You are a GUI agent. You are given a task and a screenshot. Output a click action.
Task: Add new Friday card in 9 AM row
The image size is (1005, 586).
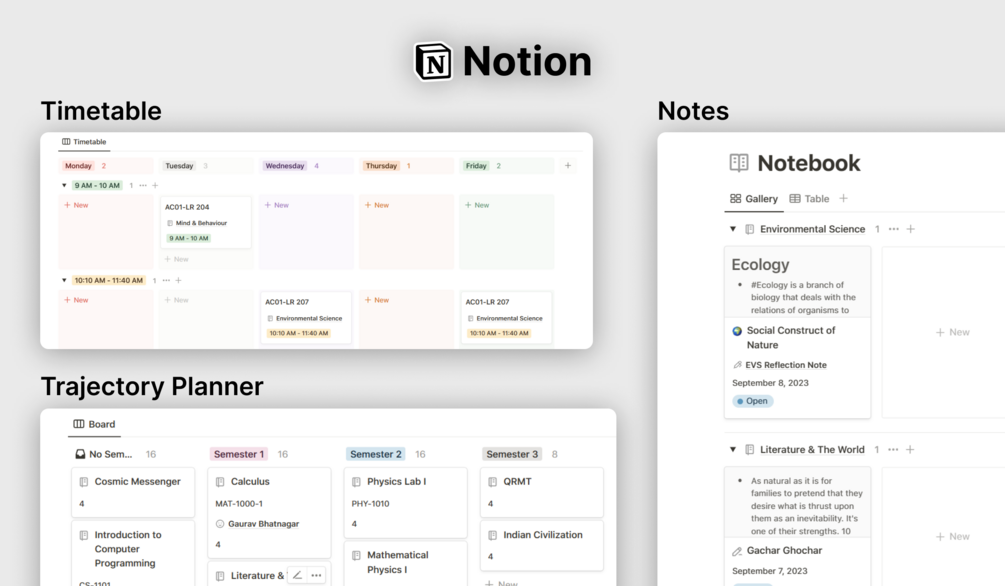tap(477, 205)
